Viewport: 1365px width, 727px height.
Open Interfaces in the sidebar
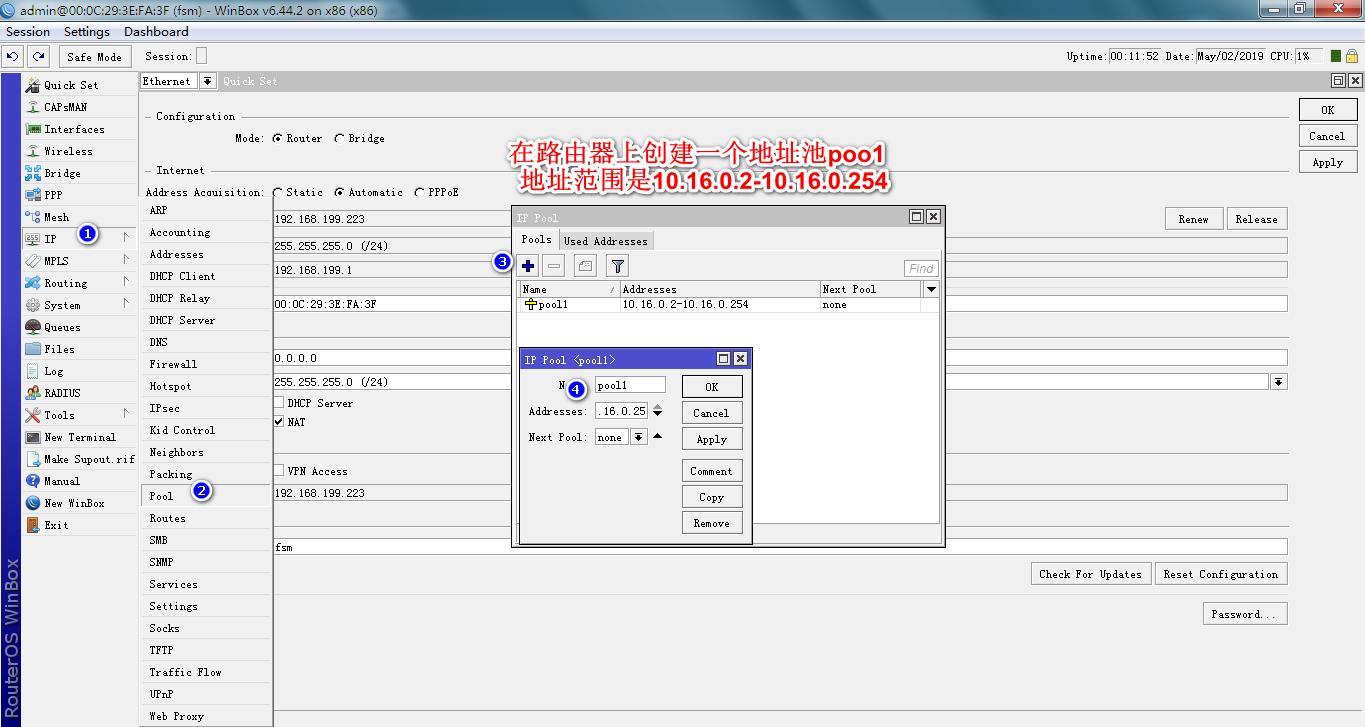[74, 129]
